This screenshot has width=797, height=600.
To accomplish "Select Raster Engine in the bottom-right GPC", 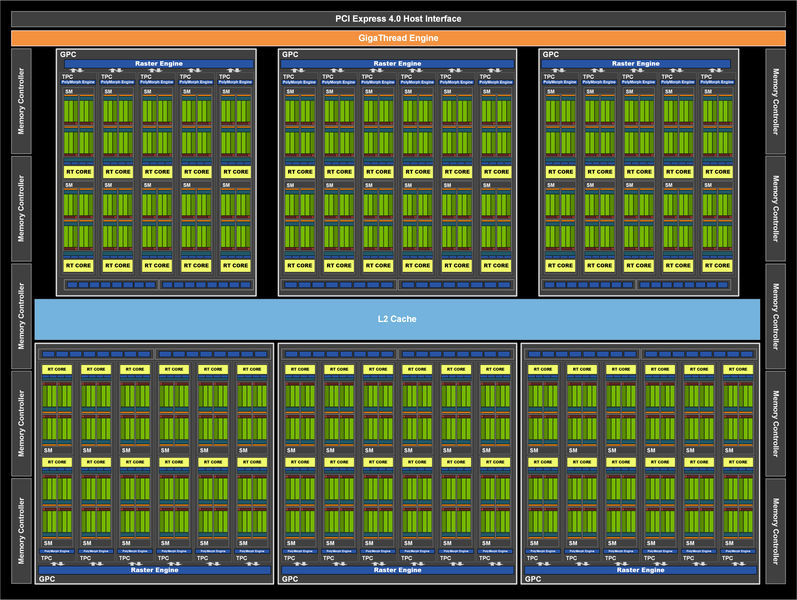I will (x=640, y=570).
